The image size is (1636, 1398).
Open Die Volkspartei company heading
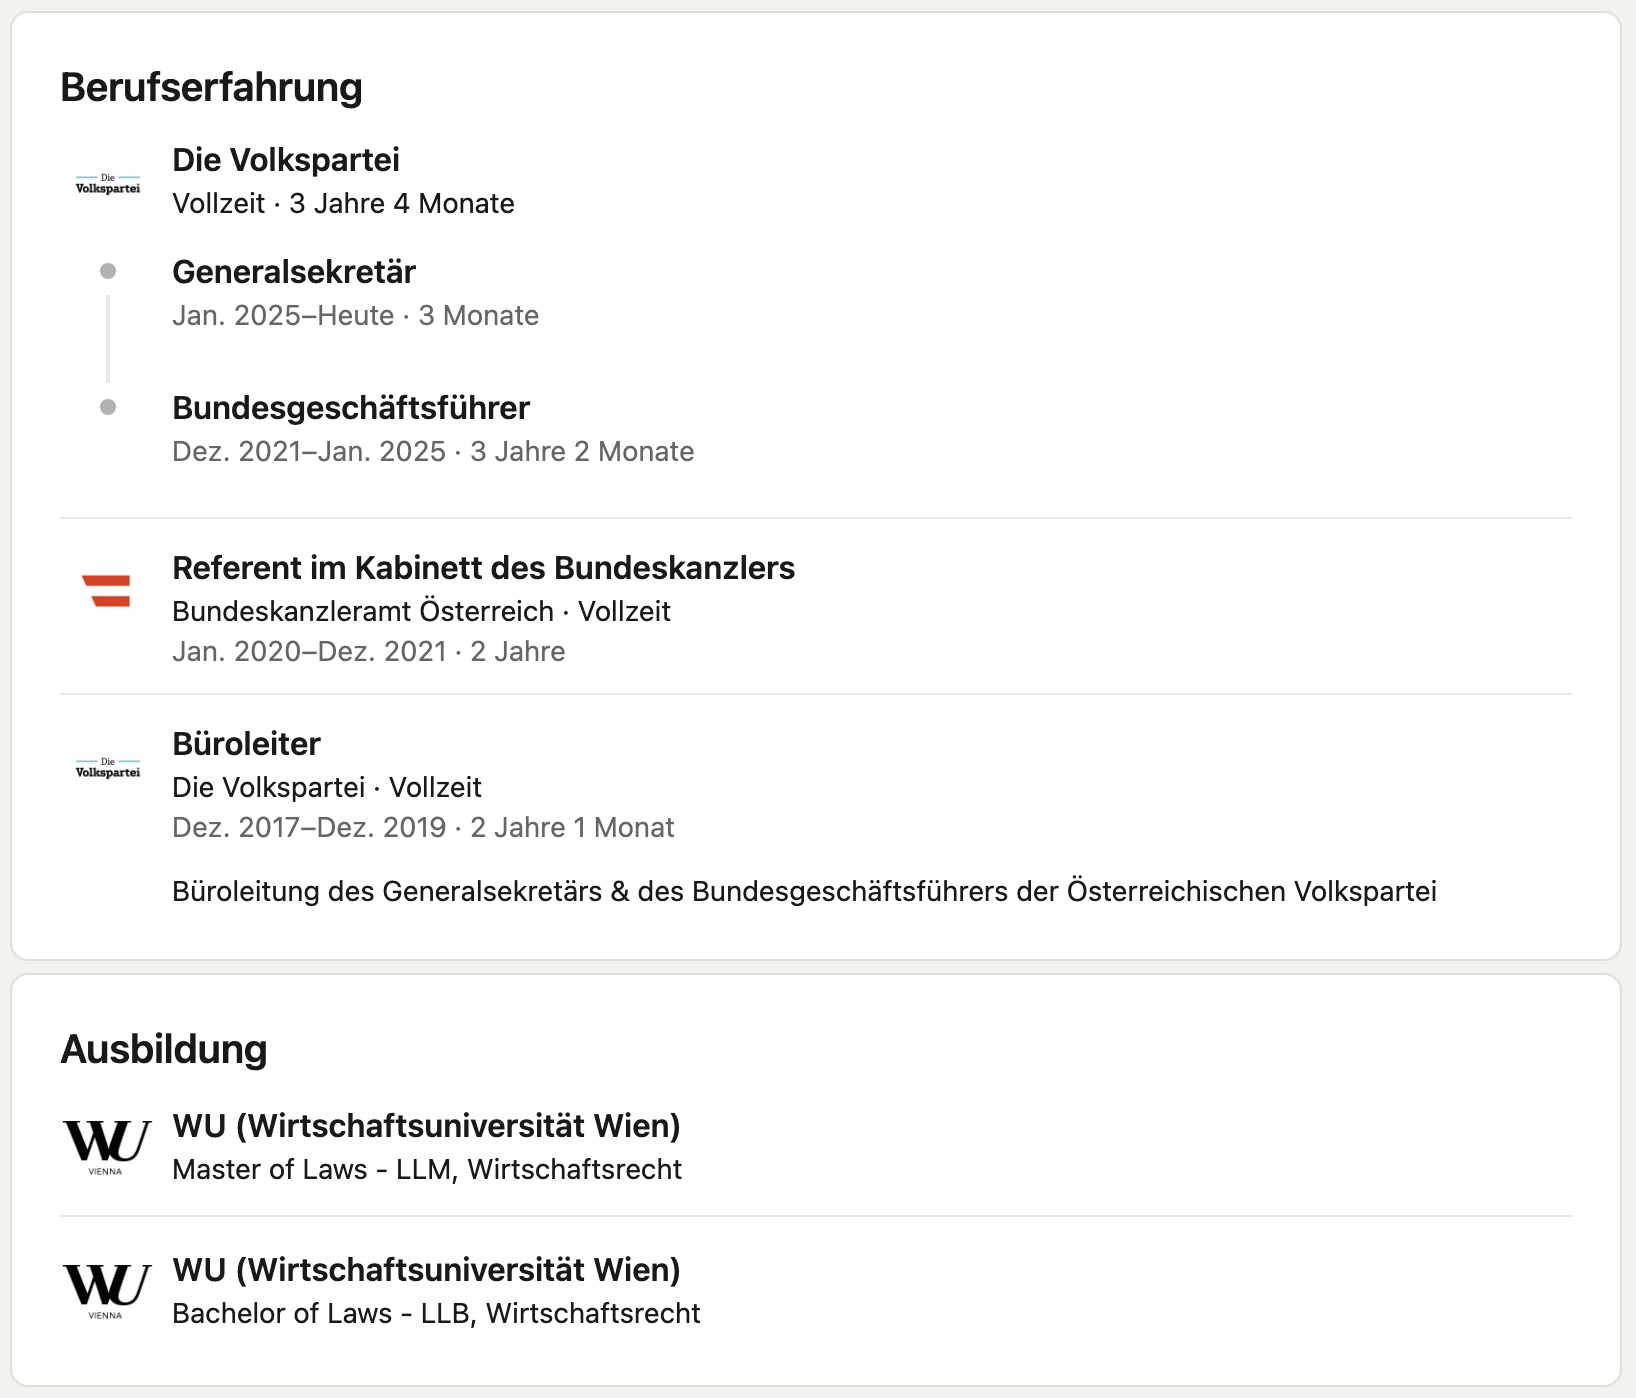(286, 160)
